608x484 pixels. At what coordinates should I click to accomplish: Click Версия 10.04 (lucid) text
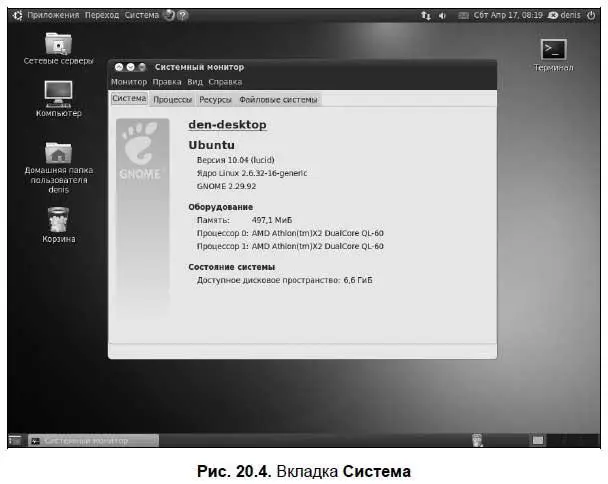point(235,160)
